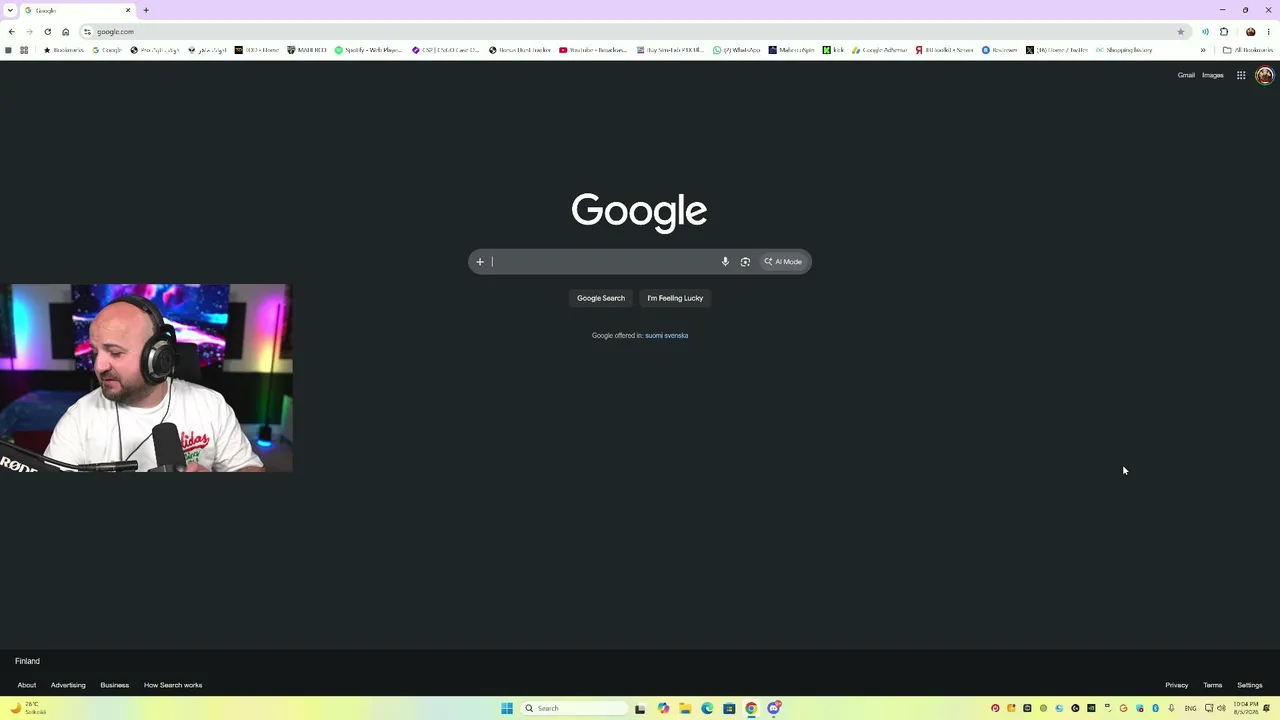Open the WhatsApp bookmark
Screen dimensions: 1280x720
coord(737,50)
